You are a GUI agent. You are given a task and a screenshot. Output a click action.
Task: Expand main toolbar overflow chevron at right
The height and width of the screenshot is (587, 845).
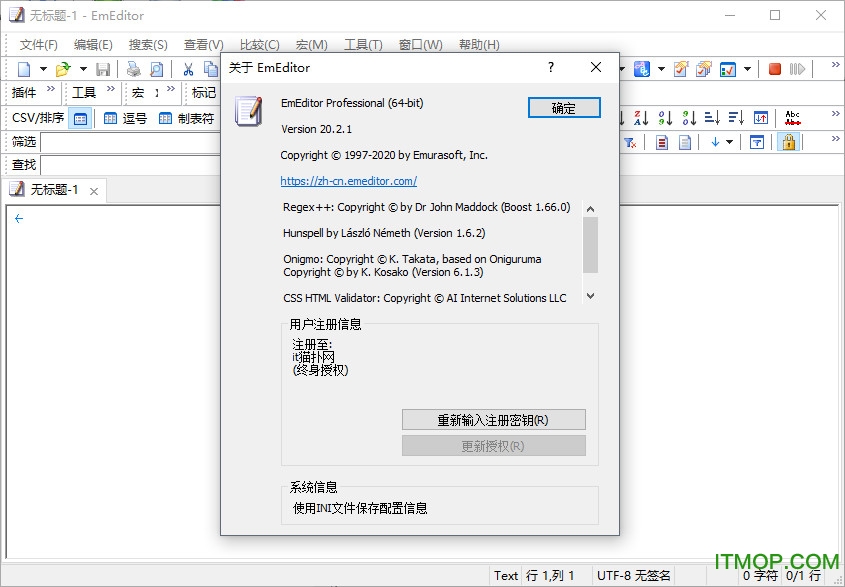[835, 65]
